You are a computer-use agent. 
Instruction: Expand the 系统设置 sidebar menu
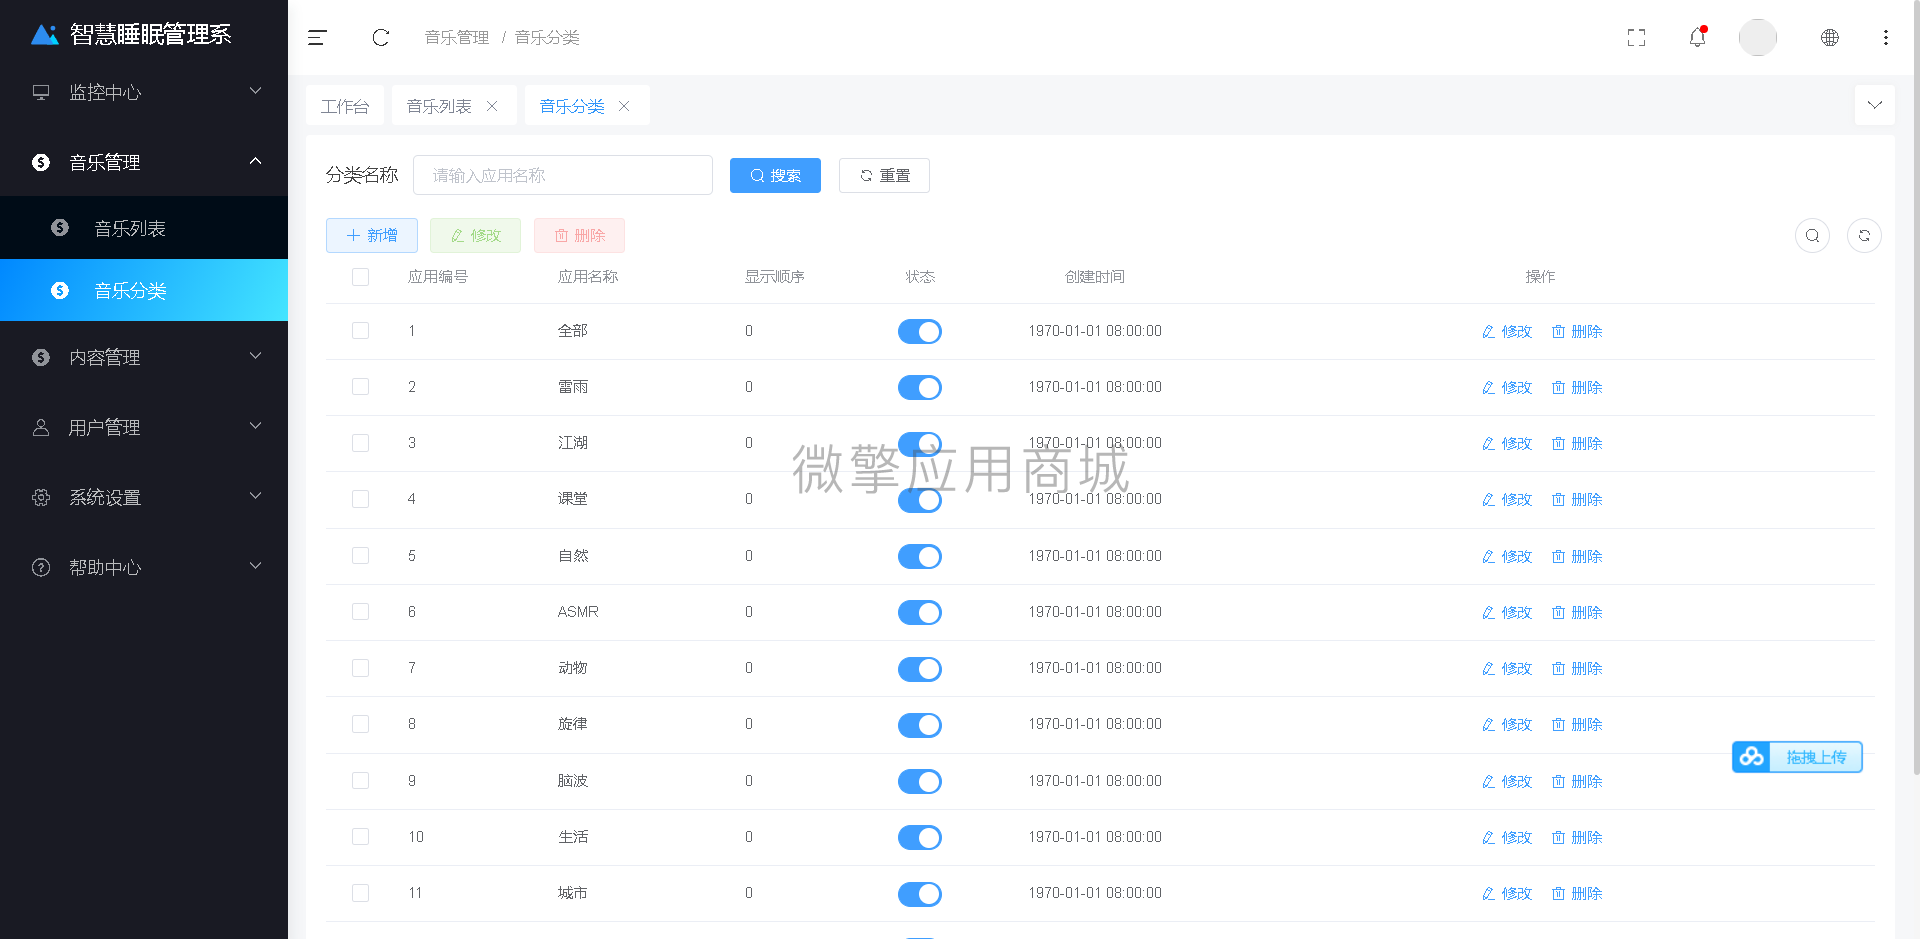(x=144, y=497)
